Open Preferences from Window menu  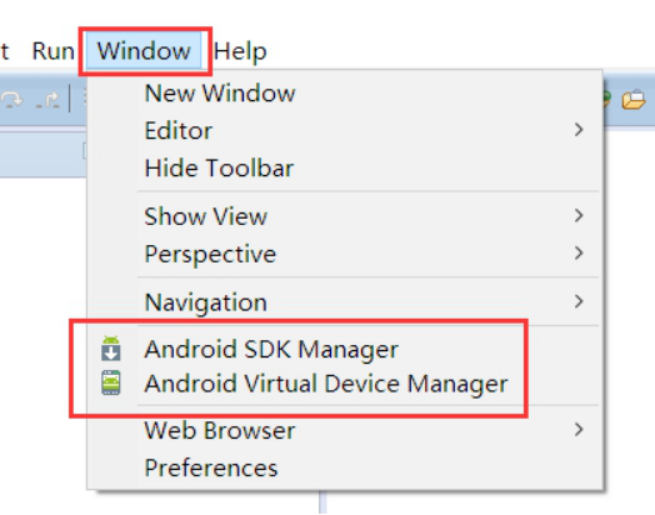click(x=345, y=468)
